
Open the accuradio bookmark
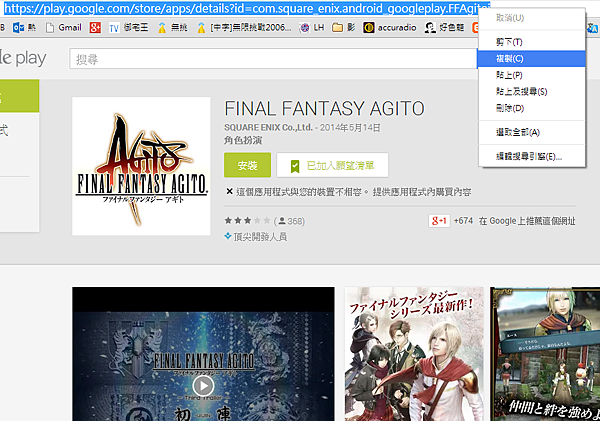390,28
